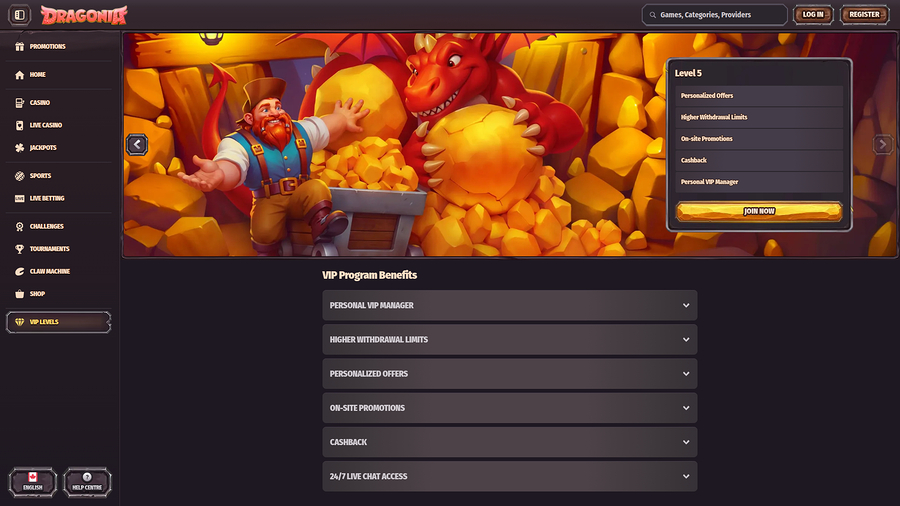Image resolution: width=900 pixels, height=506 pixels.
Task: Open Shop menu item
Action: tap(59, 294)
